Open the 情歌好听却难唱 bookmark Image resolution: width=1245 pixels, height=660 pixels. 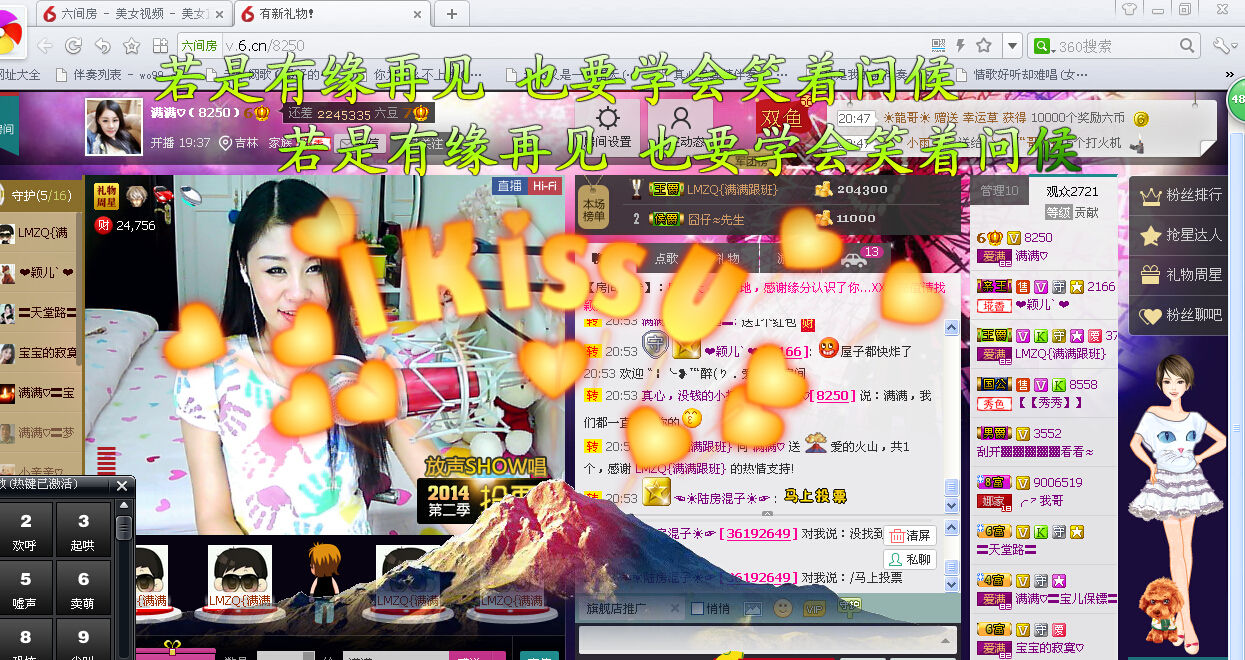click(1021, 75)
